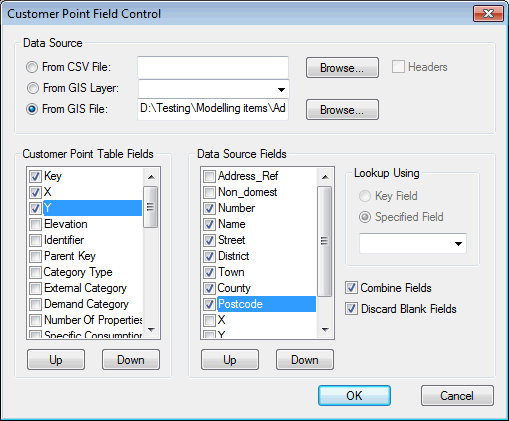Select the From GIS Layer radio option
This screenshot has height=421, width=509.
coord(33,88)
